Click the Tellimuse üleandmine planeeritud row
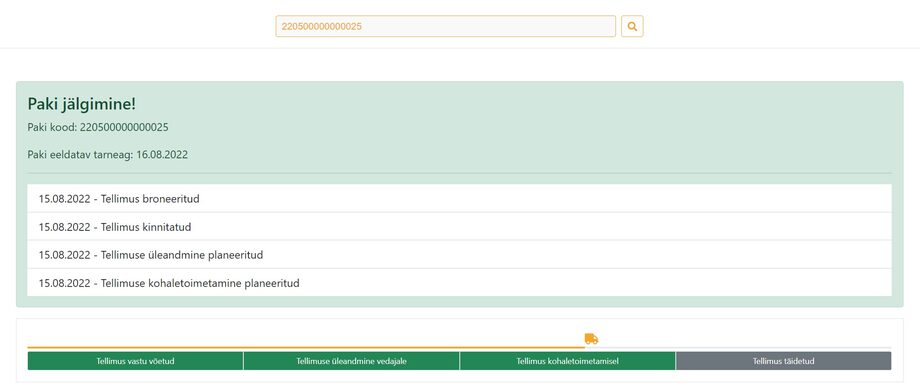This screenshot has width=920, height=390. pos(459,255)
